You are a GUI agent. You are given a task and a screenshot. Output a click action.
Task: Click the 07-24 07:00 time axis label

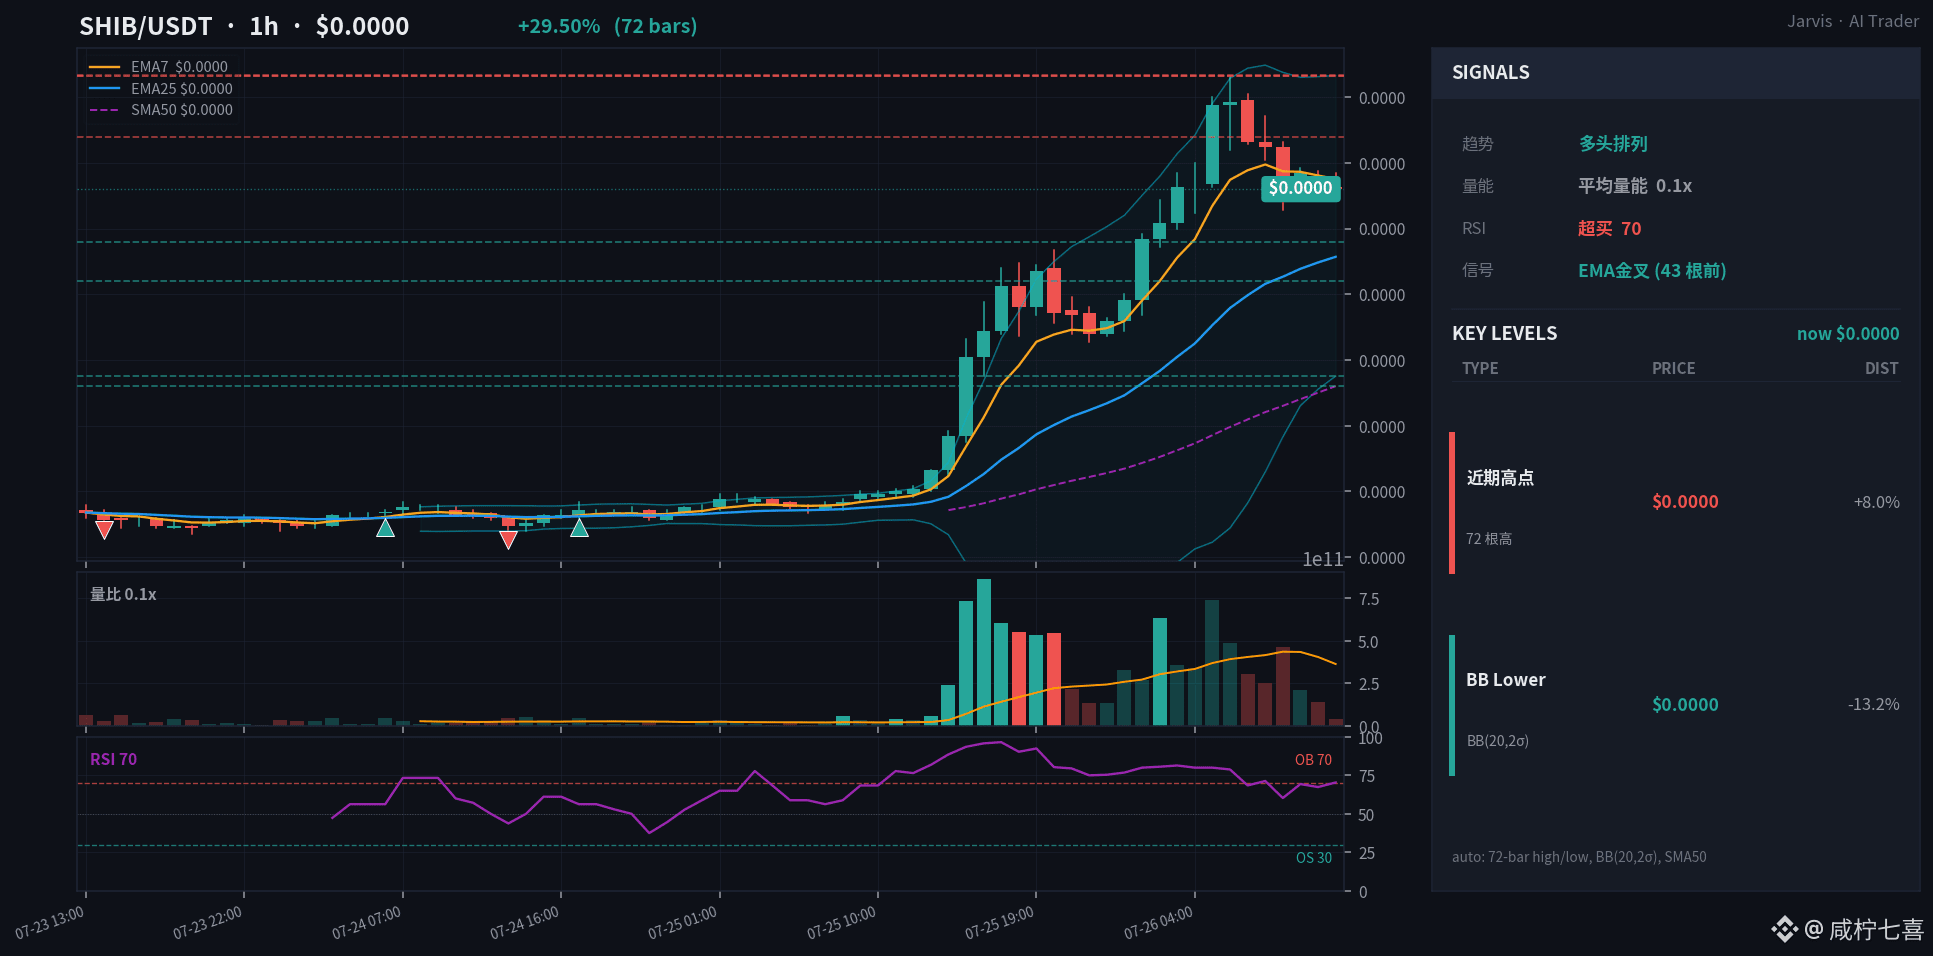tap(367, 923)
